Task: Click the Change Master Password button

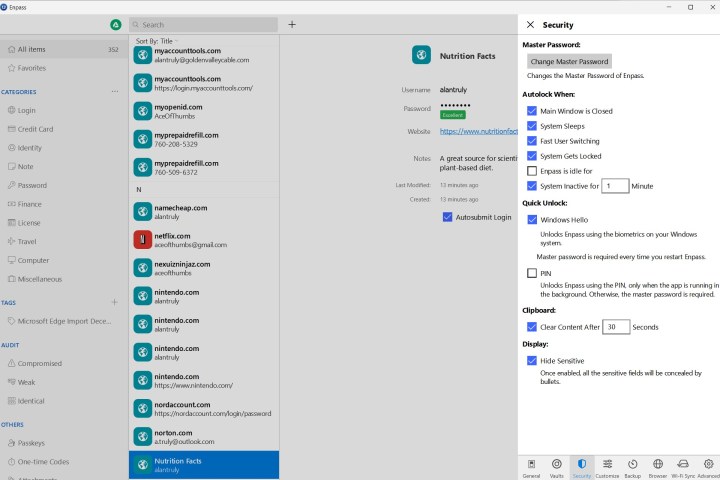Action: tap(569, 61)
